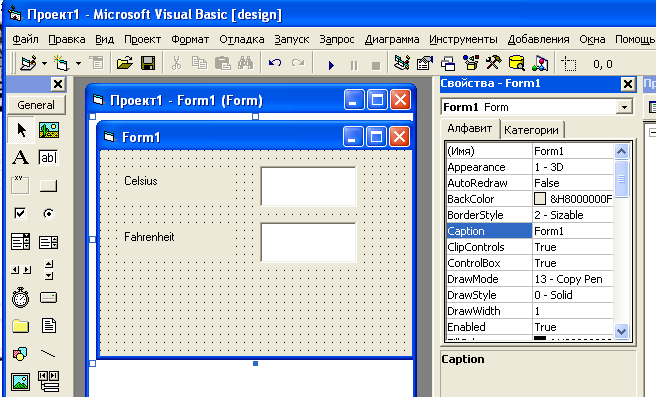The width and height of the screenshot is (656, 397).
Task: Select the PictureBox tool
Action: click(49, 130)
